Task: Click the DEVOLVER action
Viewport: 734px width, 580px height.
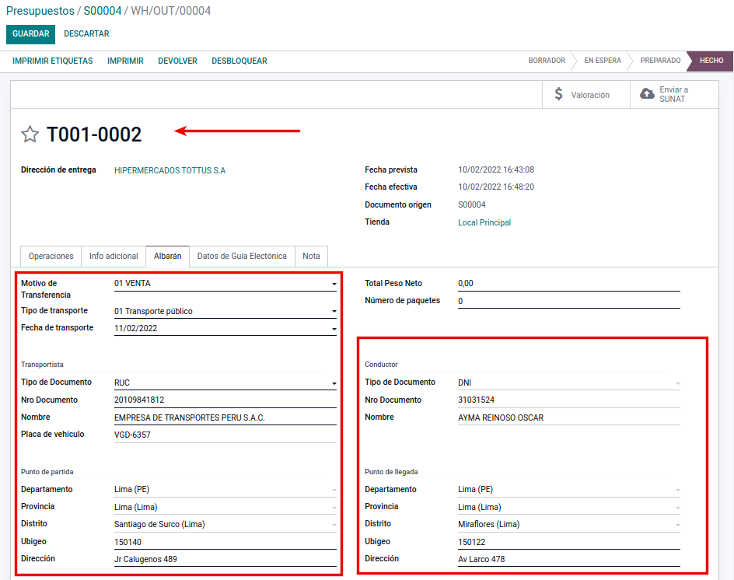Action: [177, 61]
